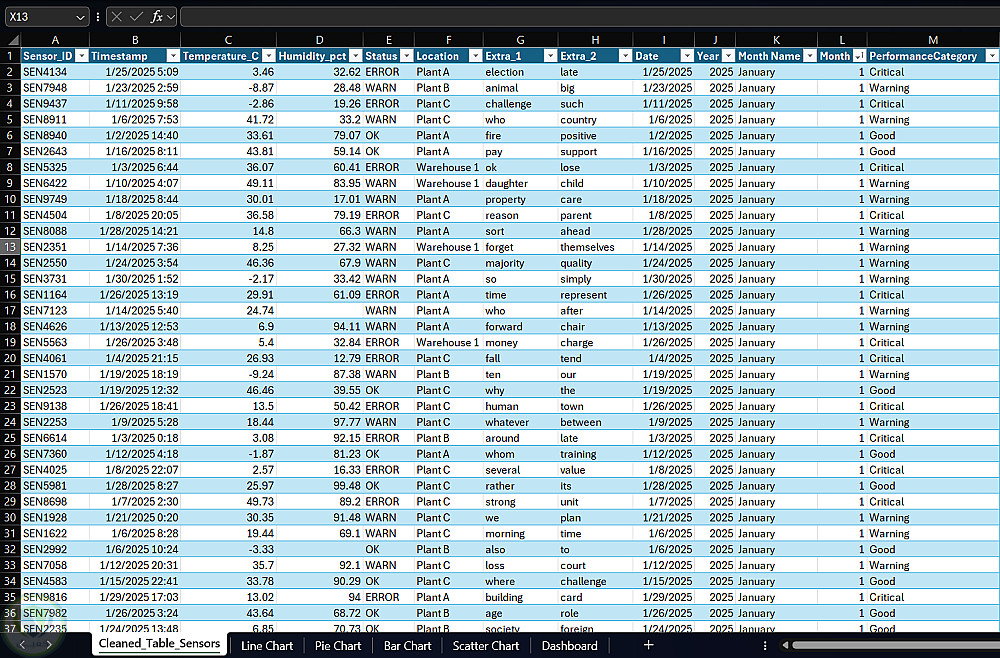
Task: Select humidity value 79.07
Action: tap(320, 136)
